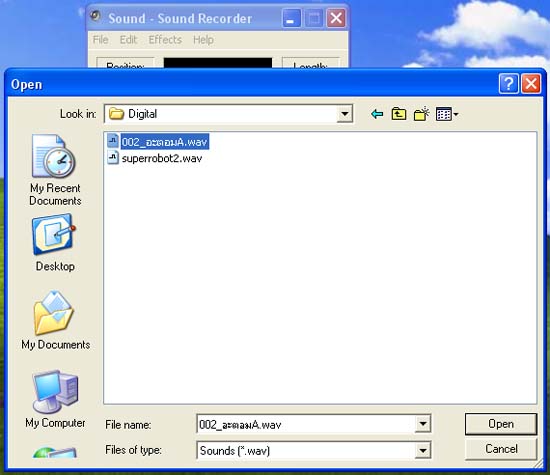Open Help menu in Sound Recorder
550x475 pixels.
[203, 40]
